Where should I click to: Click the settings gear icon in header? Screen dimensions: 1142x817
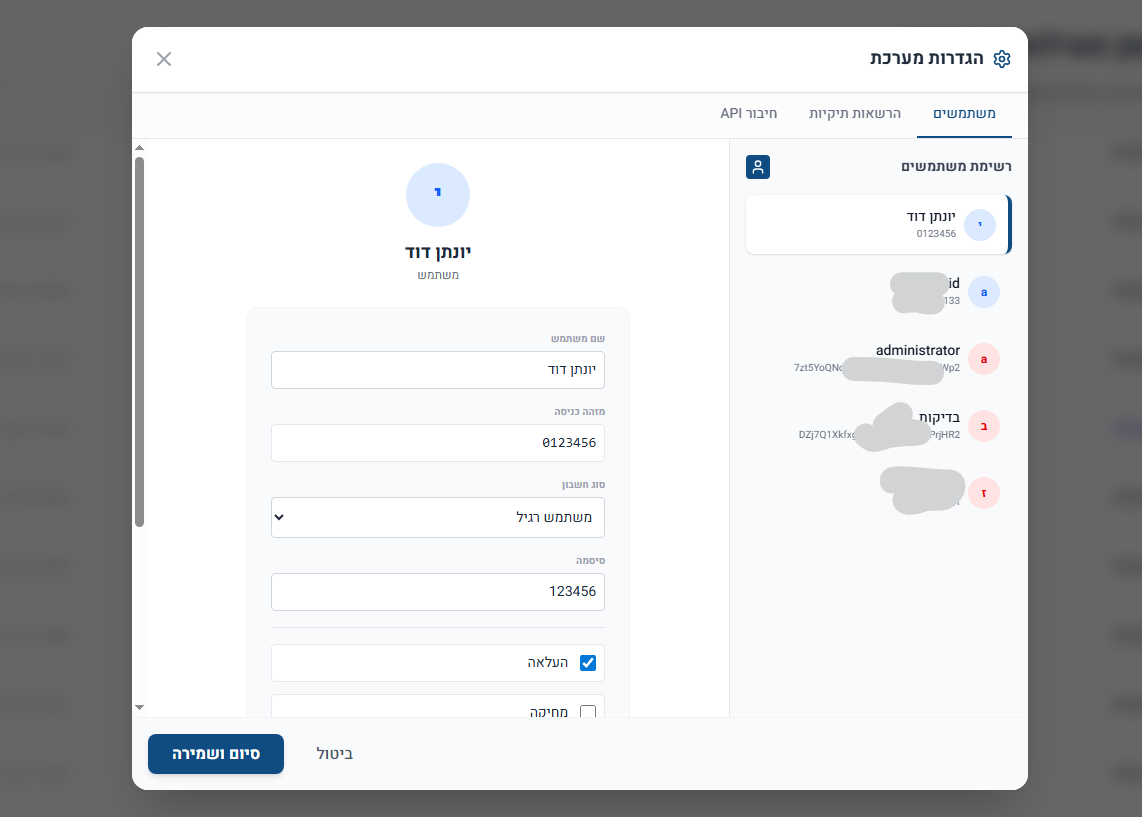click(x=1002, y=59)
